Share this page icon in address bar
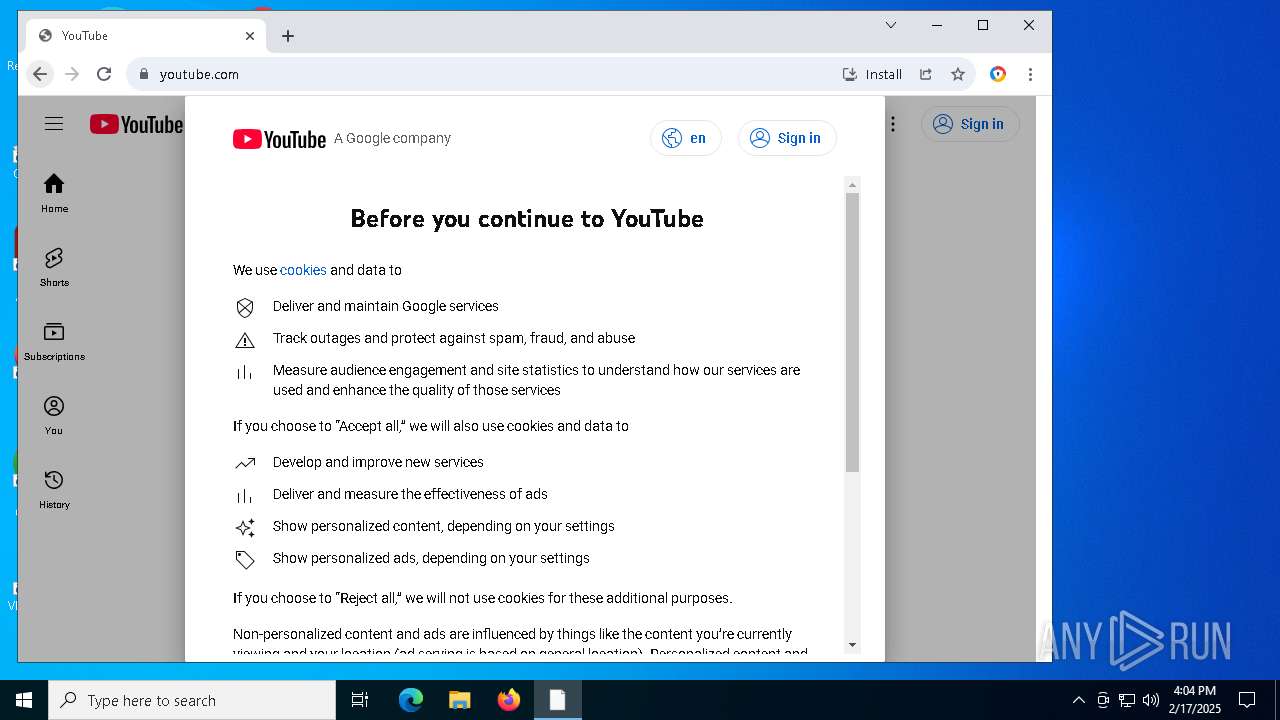Screen dimensions: 1280x720 (x=926, y=74)
